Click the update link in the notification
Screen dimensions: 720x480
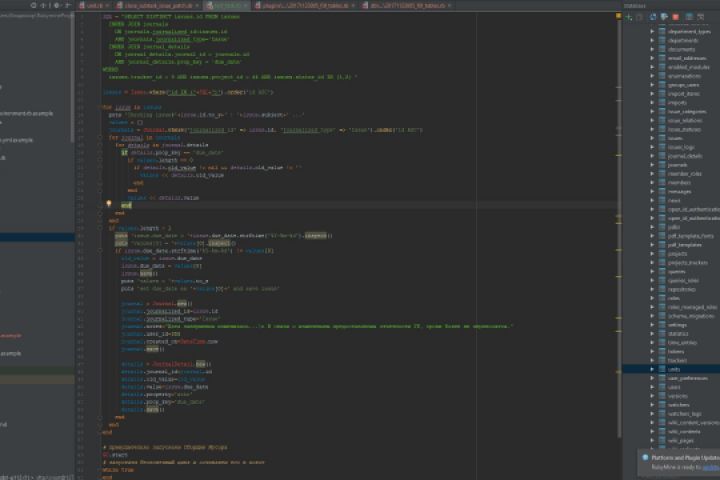coord(711,467)
